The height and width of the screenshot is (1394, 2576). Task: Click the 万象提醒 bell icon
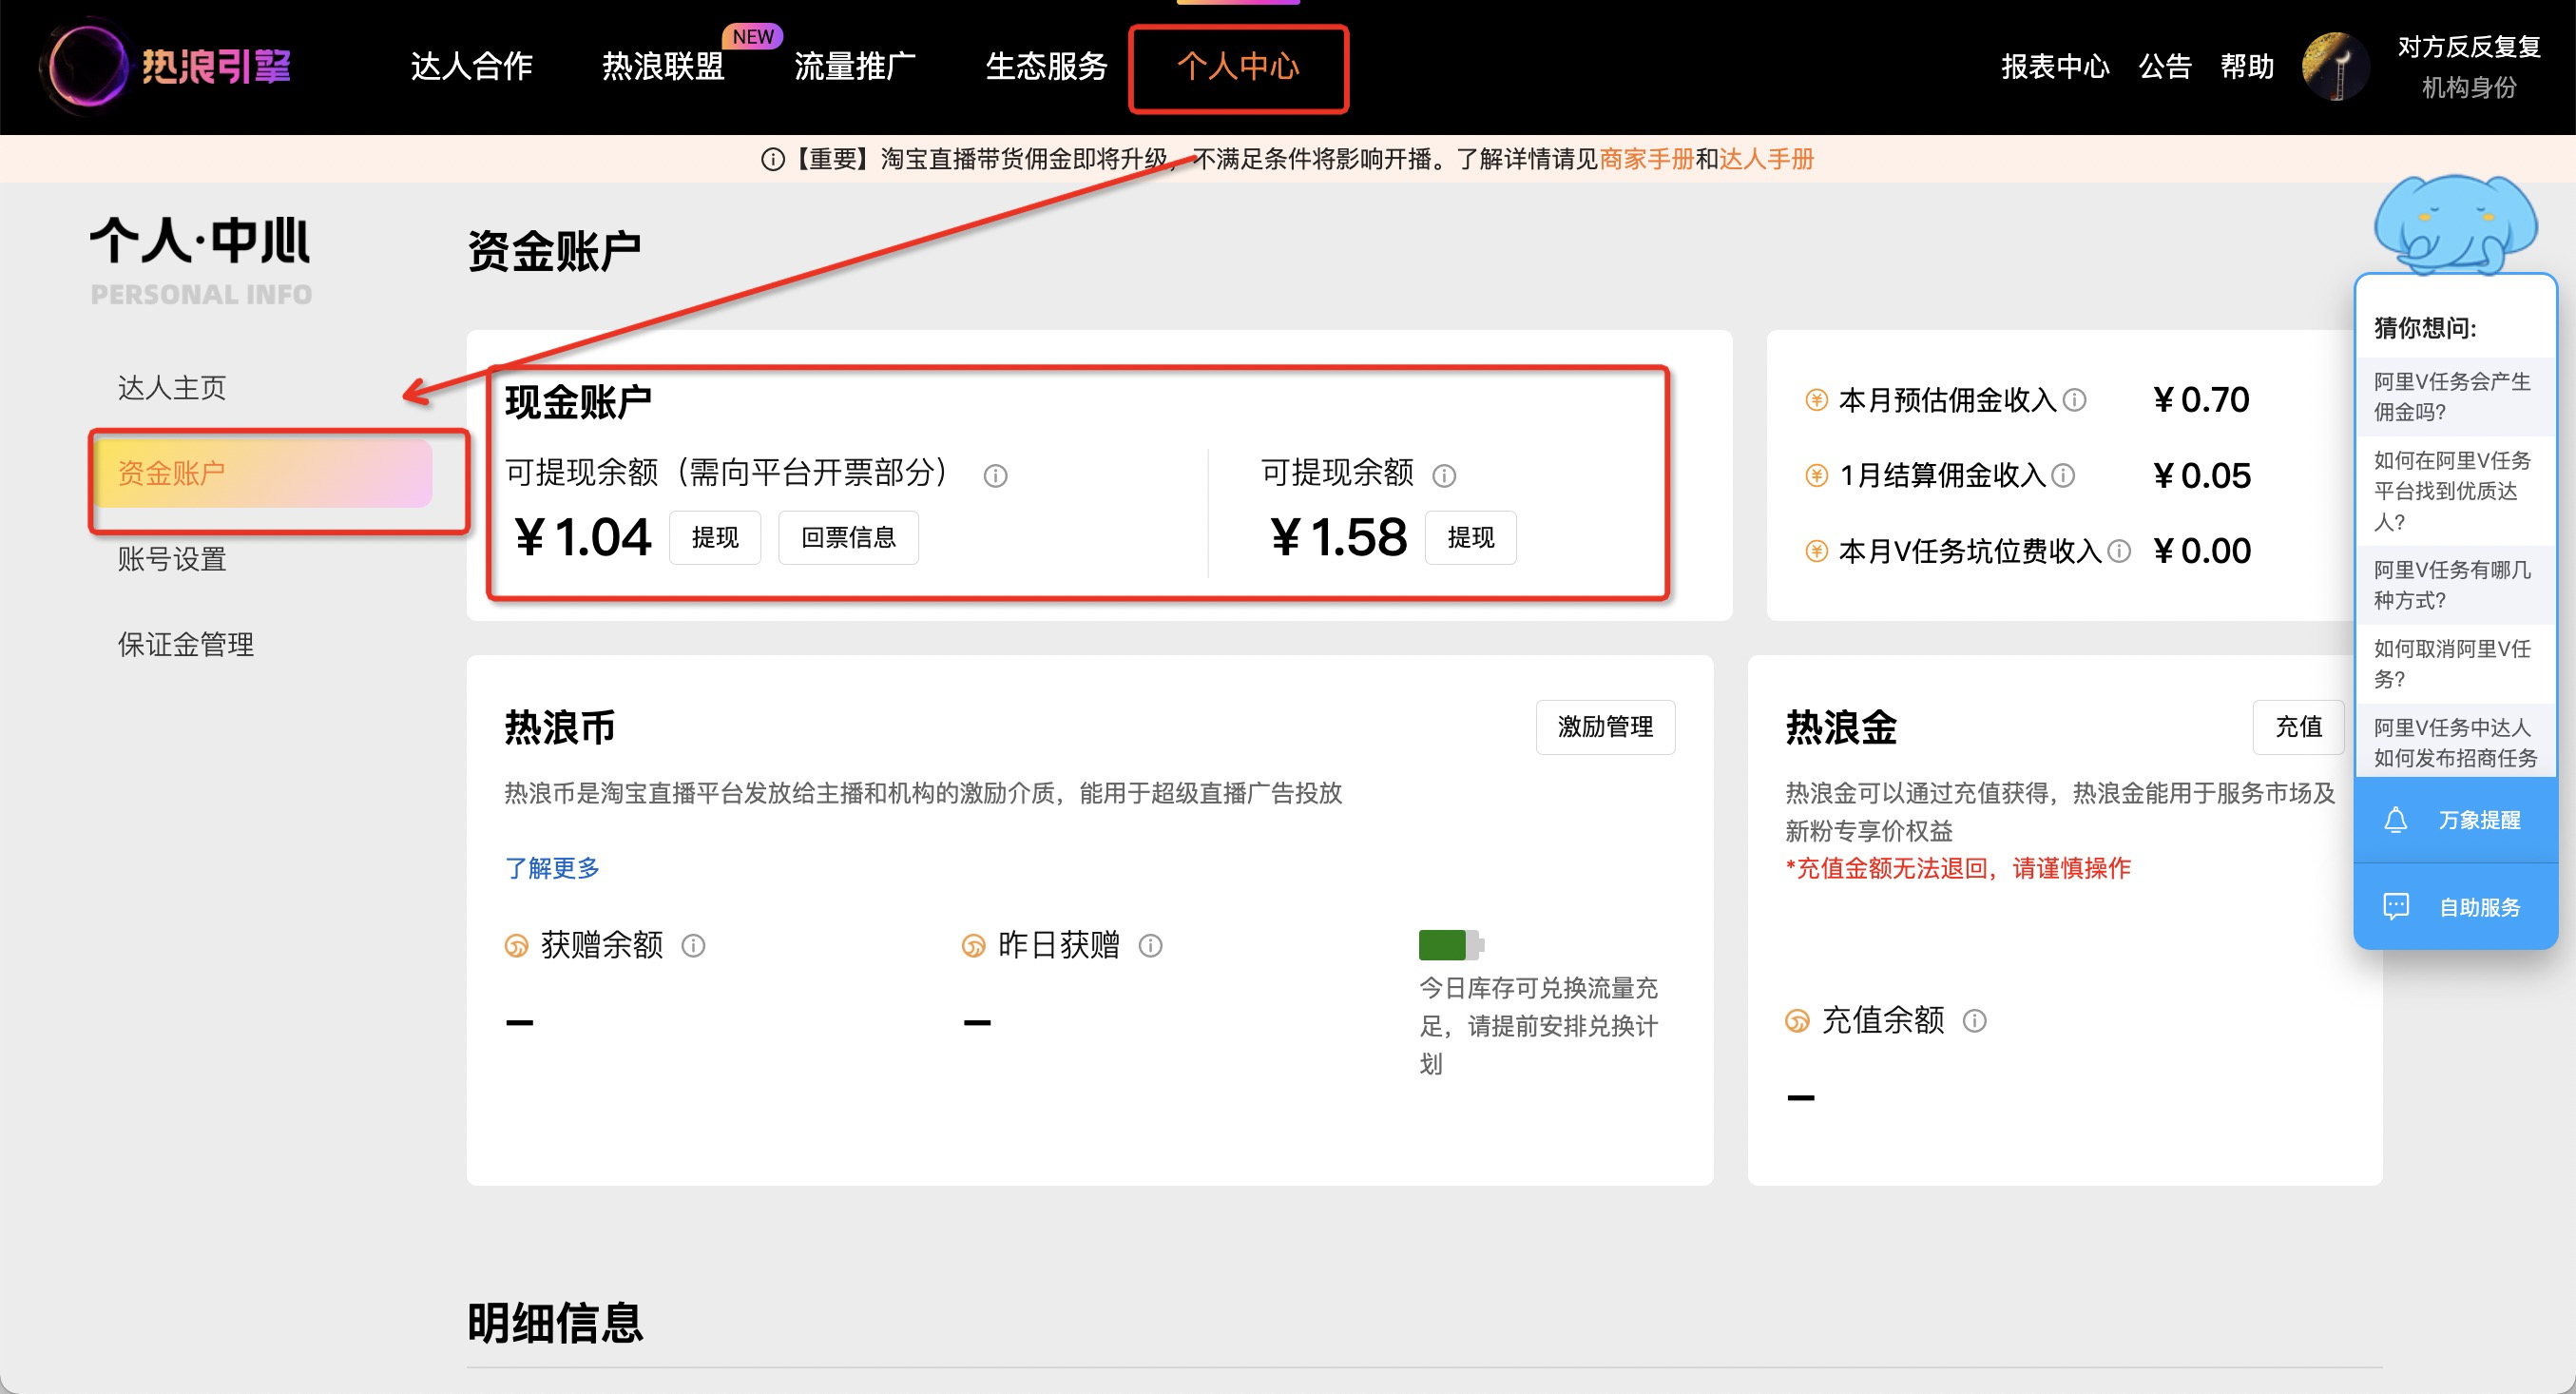(2396, 820)
